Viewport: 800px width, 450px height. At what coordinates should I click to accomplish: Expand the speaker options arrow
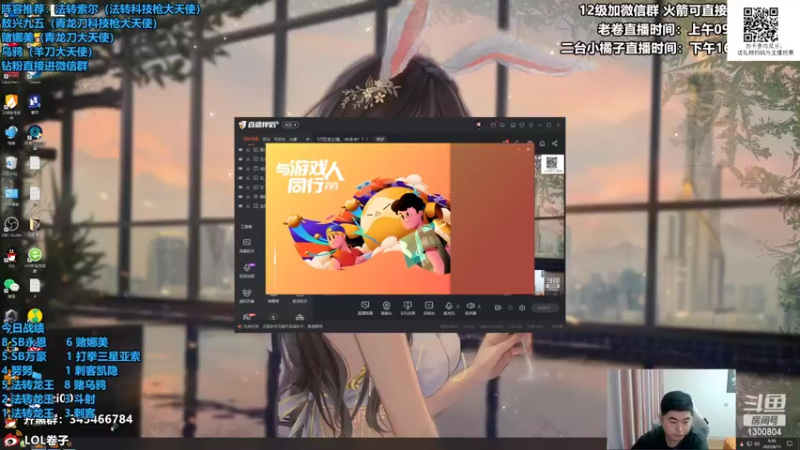click(x=479, y=306)
